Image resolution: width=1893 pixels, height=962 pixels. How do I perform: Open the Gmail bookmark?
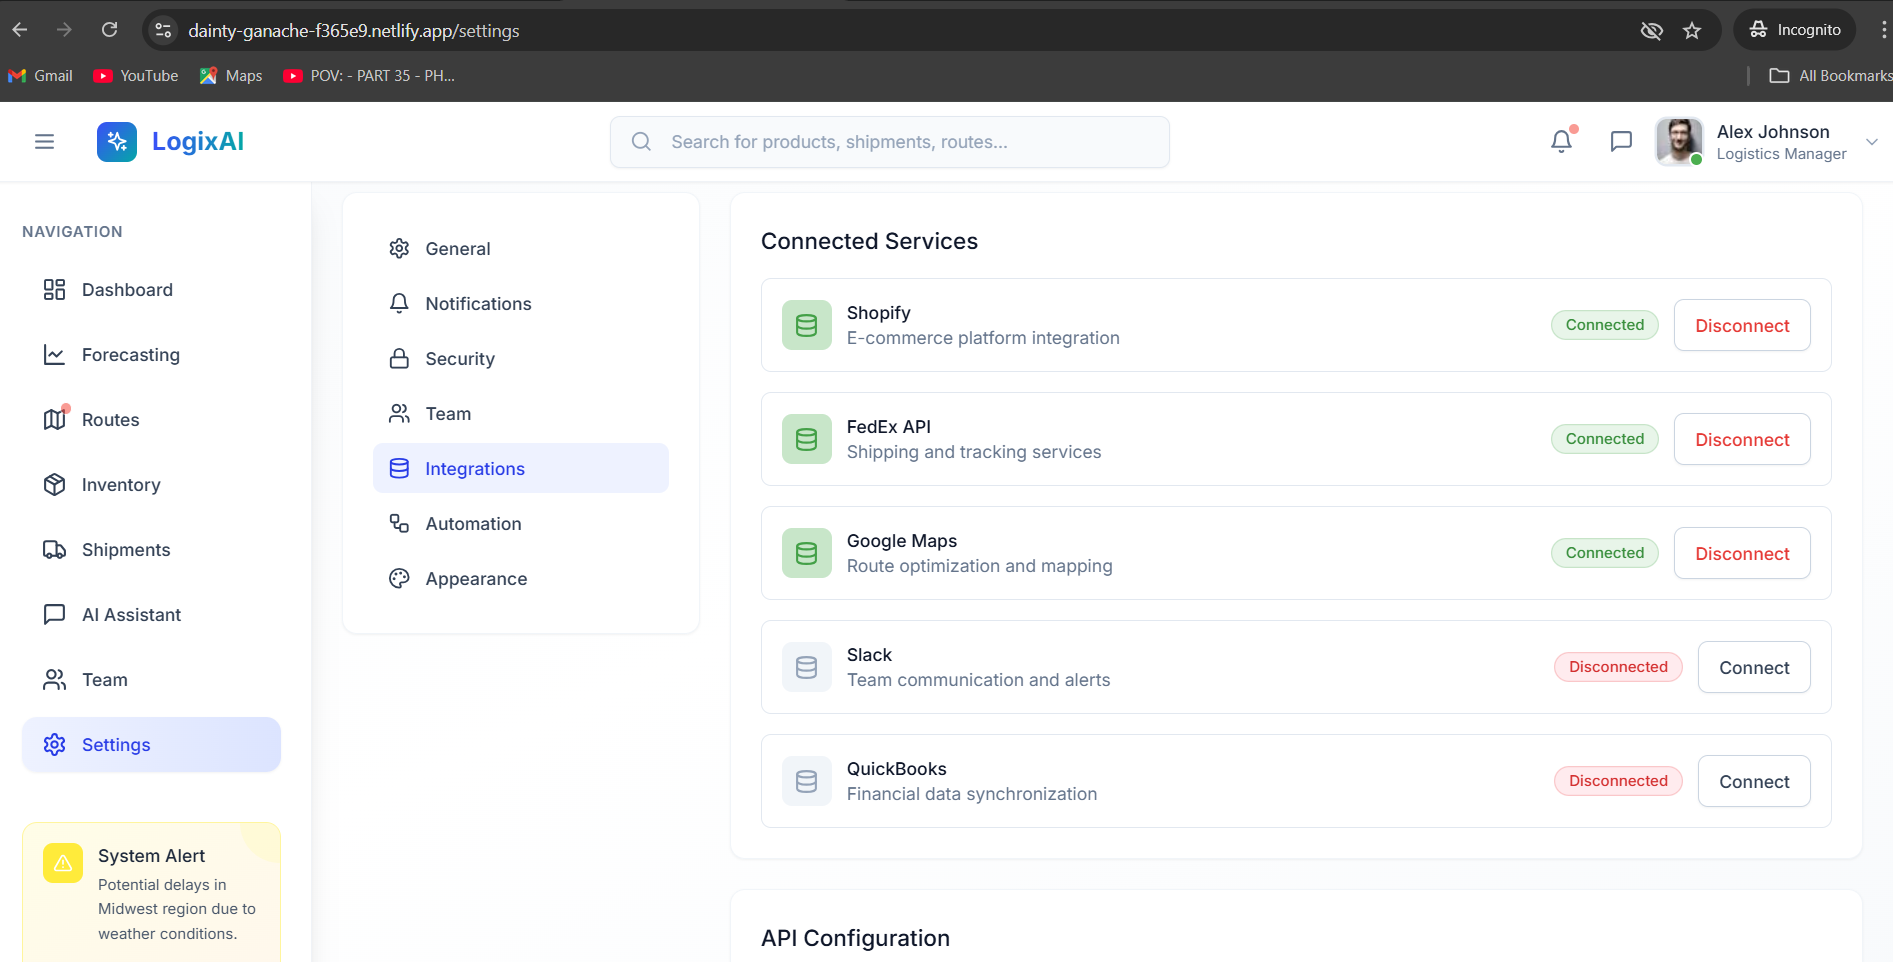click(41, 76)
